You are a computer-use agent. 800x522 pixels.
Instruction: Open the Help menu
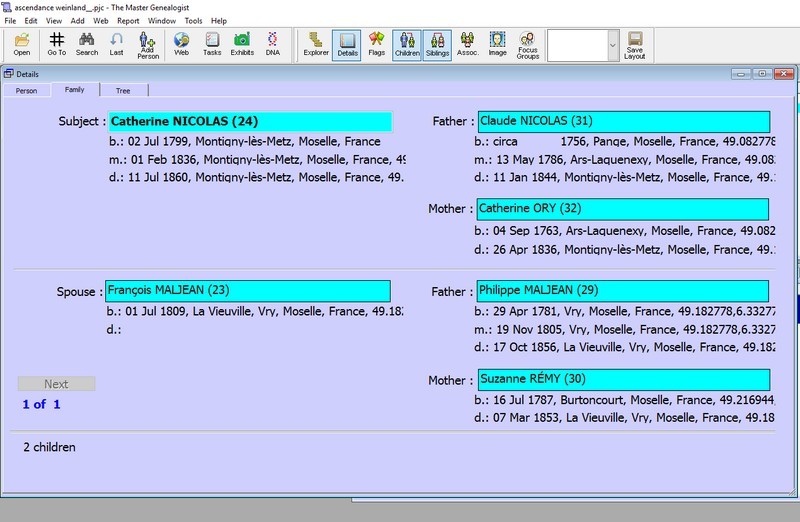pos(219,21)
